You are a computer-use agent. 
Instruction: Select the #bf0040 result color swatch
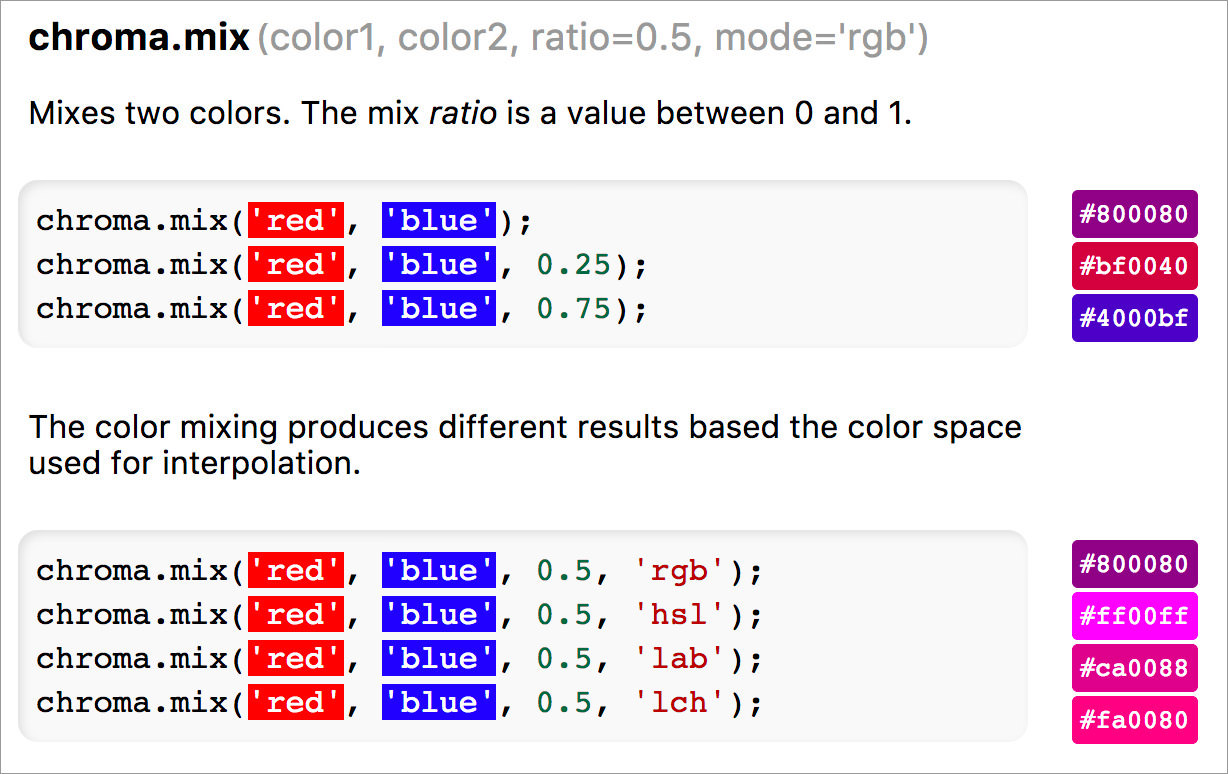click(1134, 267)
